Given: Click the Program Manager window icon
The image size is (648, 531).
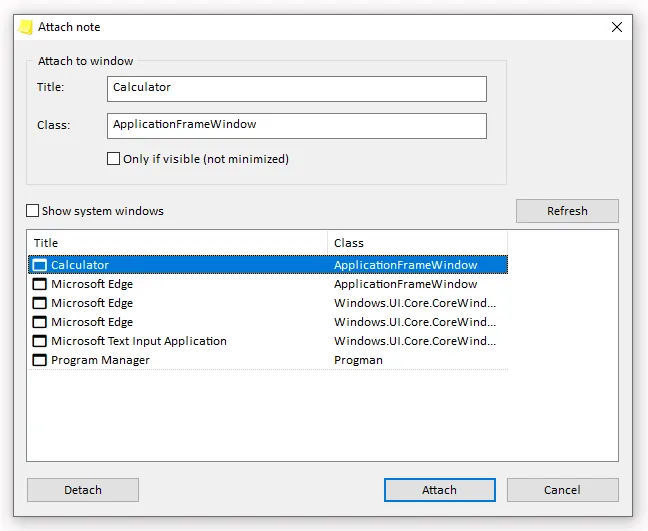Looking at the screenshot, I should tap(39, 360).
